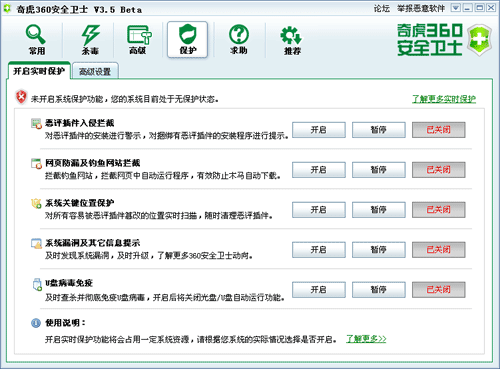Click the red unprotected status shield icon
Viewport: 500px width, 369px height.
pos(21,97)
